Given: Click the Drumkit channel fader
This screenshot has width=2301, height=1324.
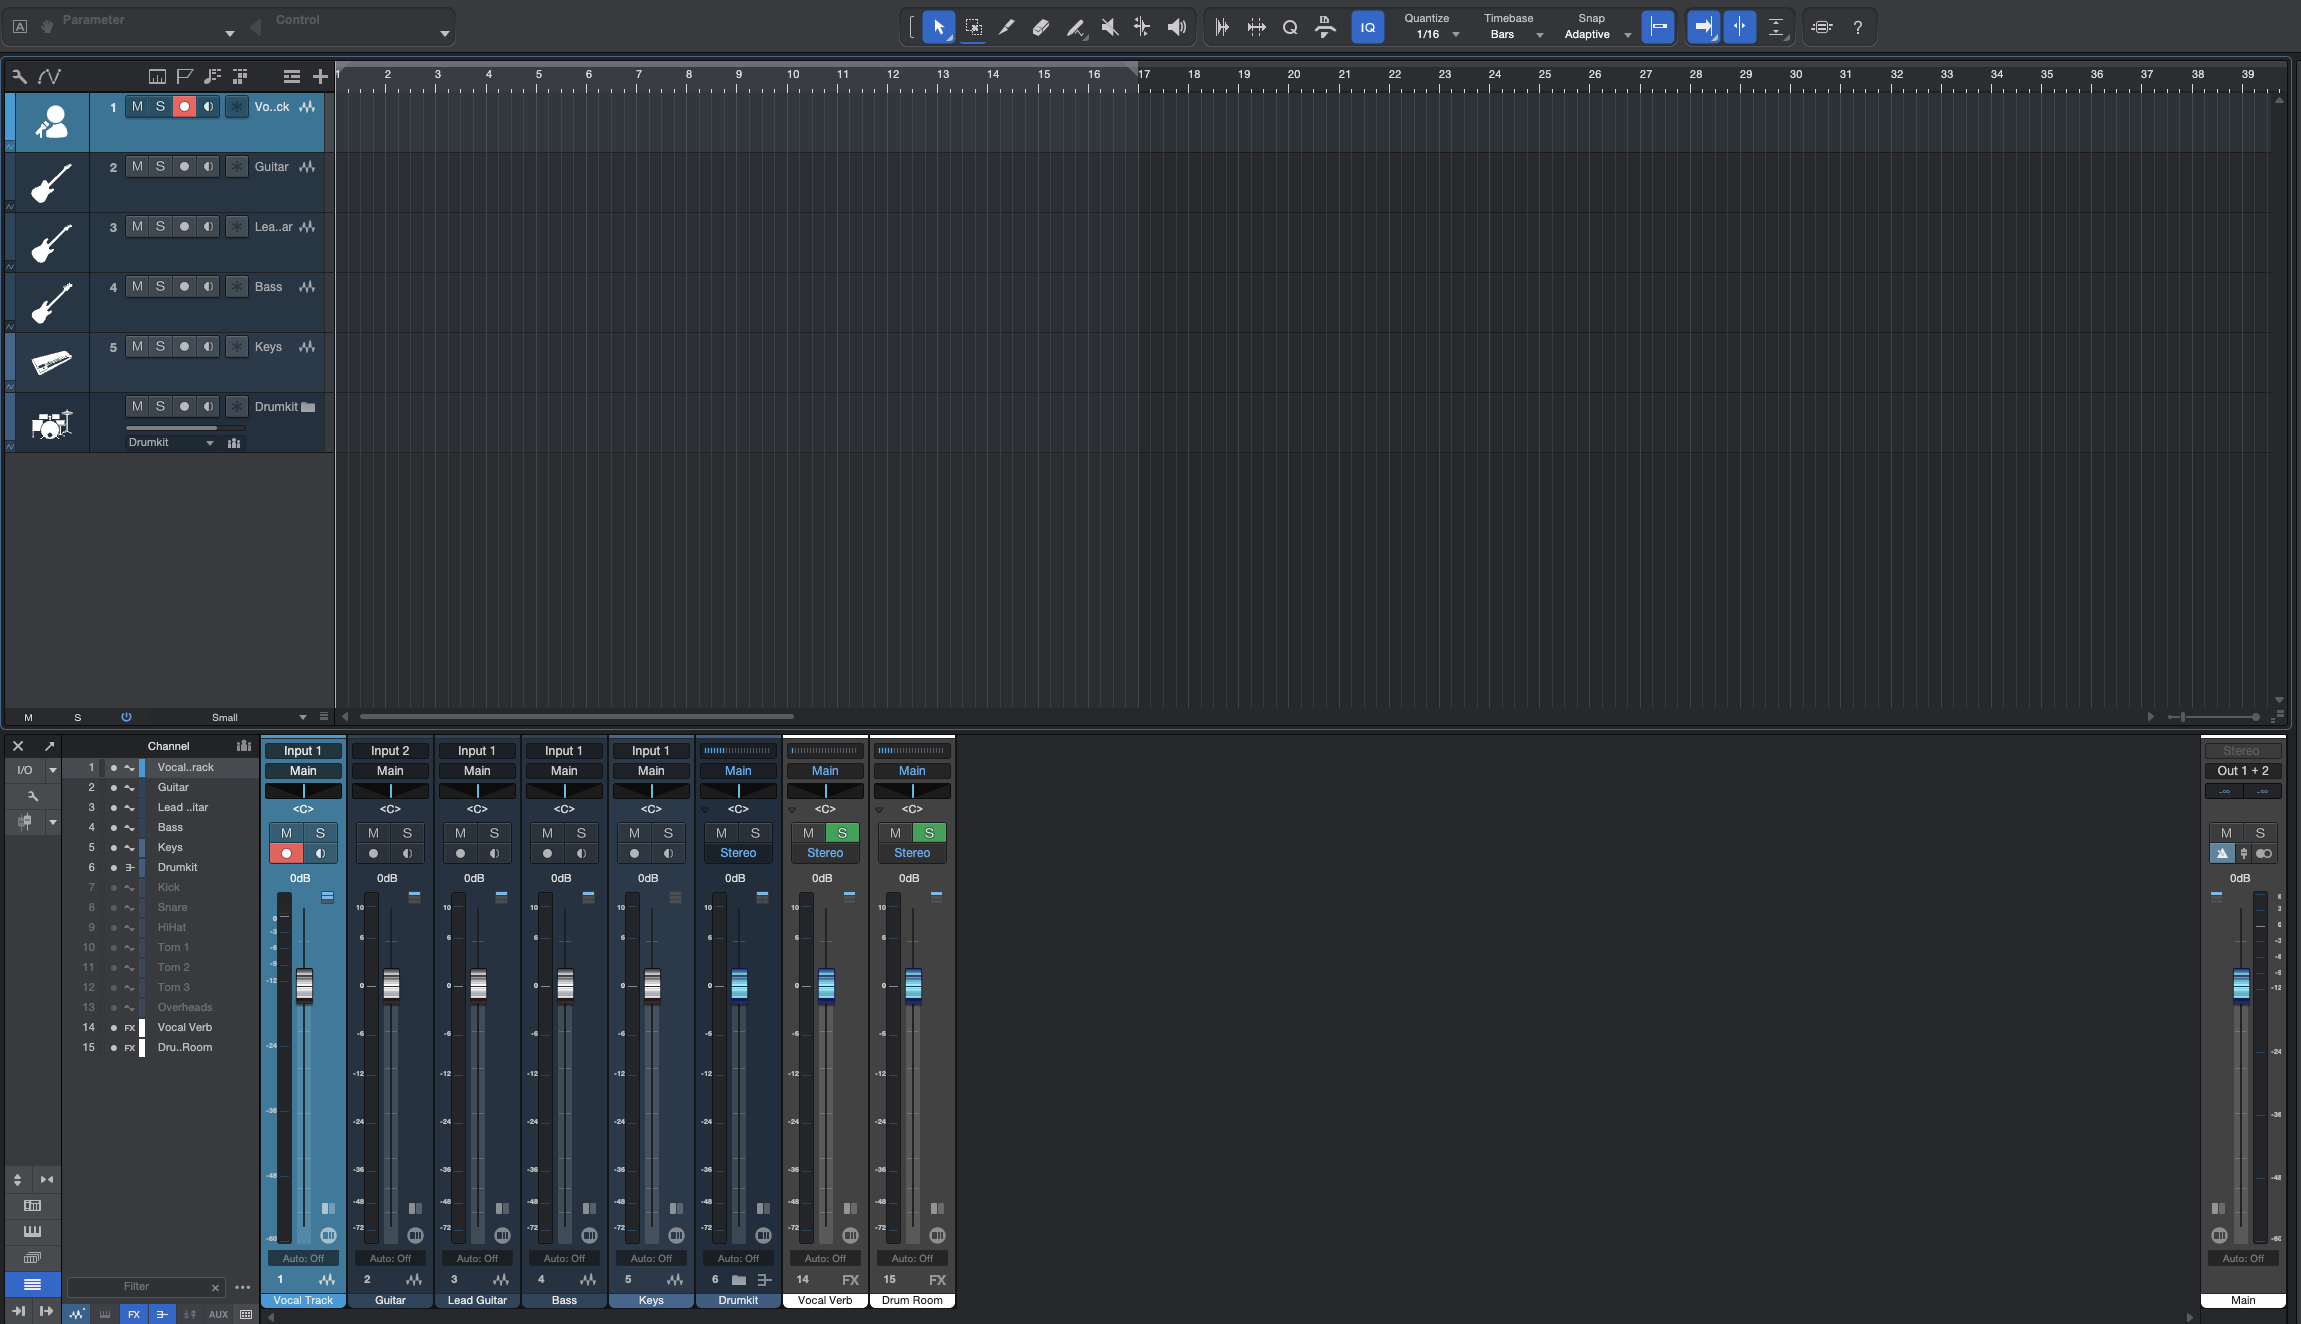Looking at the screenshot, I should [739, 985].
